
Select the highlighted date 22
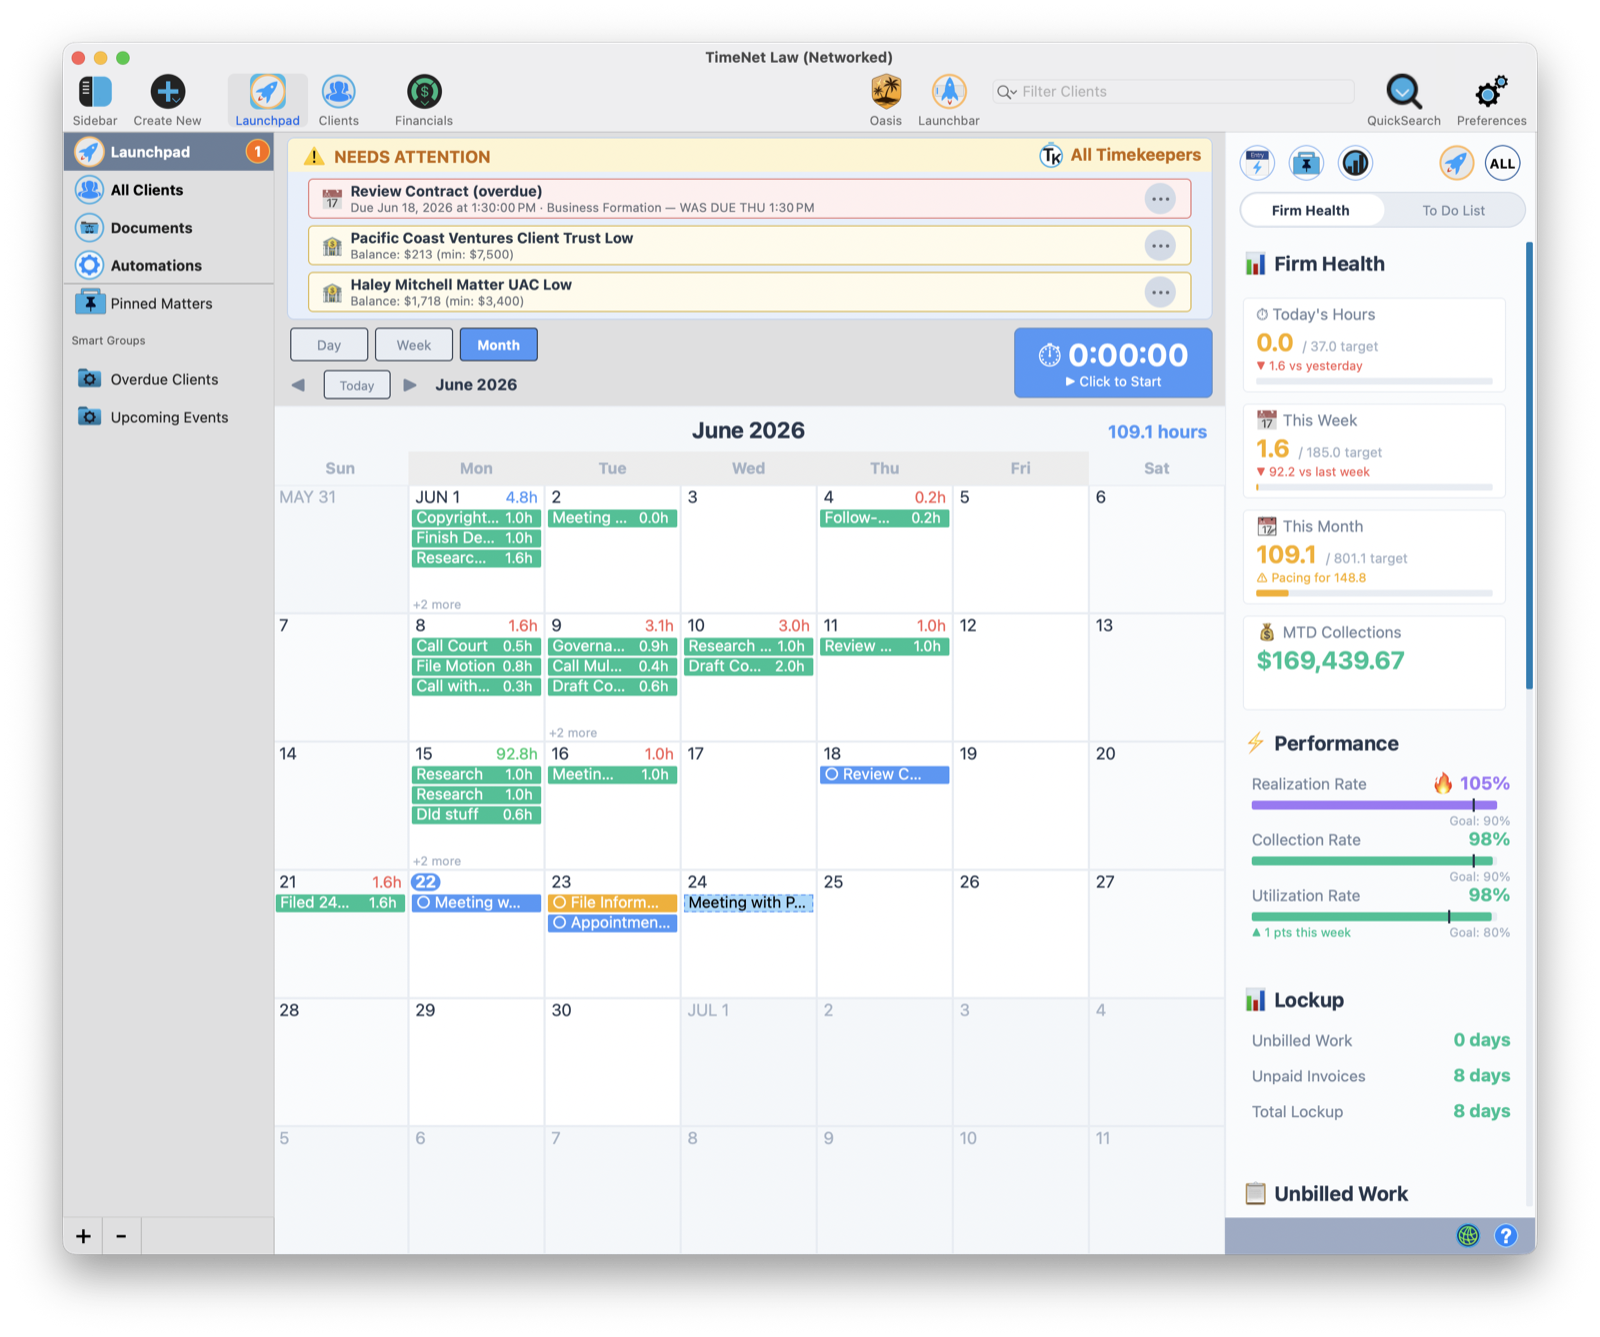pyautogui.click(x=426, y=882)
